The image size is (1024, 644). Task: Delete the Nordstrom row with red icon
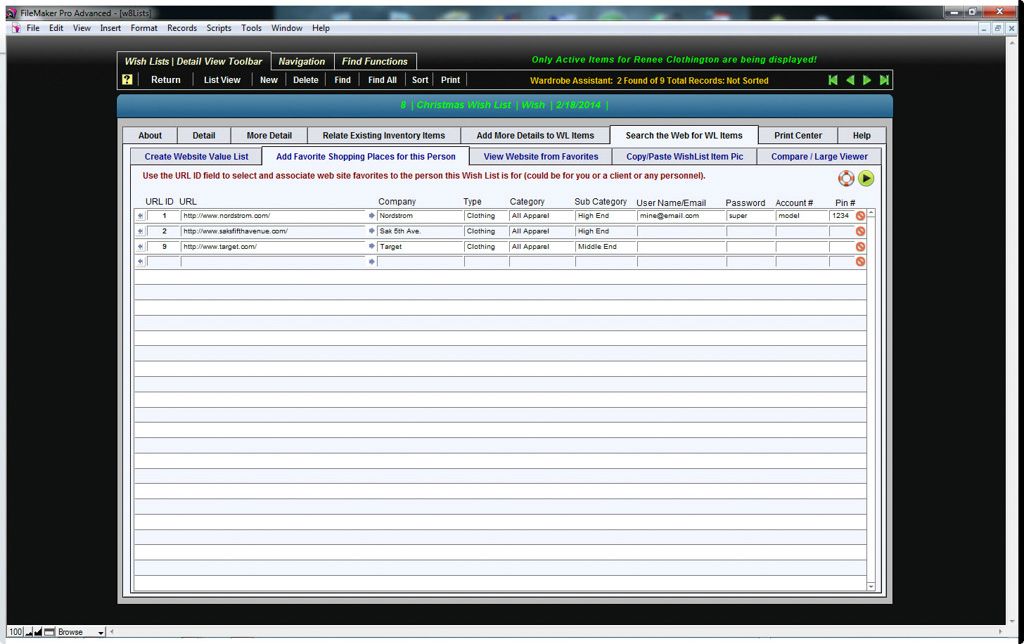point(860,216)
